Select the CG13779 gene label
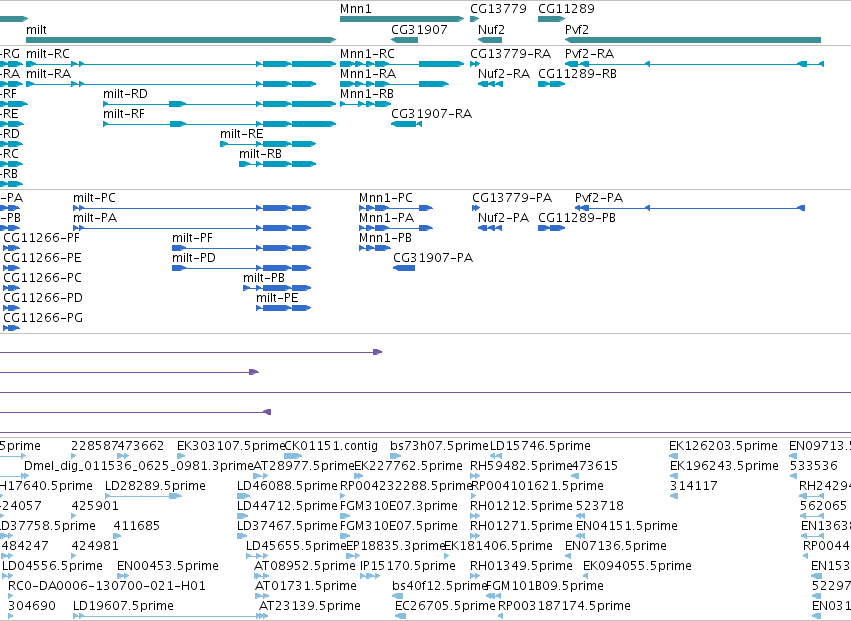 coord(498,9)
